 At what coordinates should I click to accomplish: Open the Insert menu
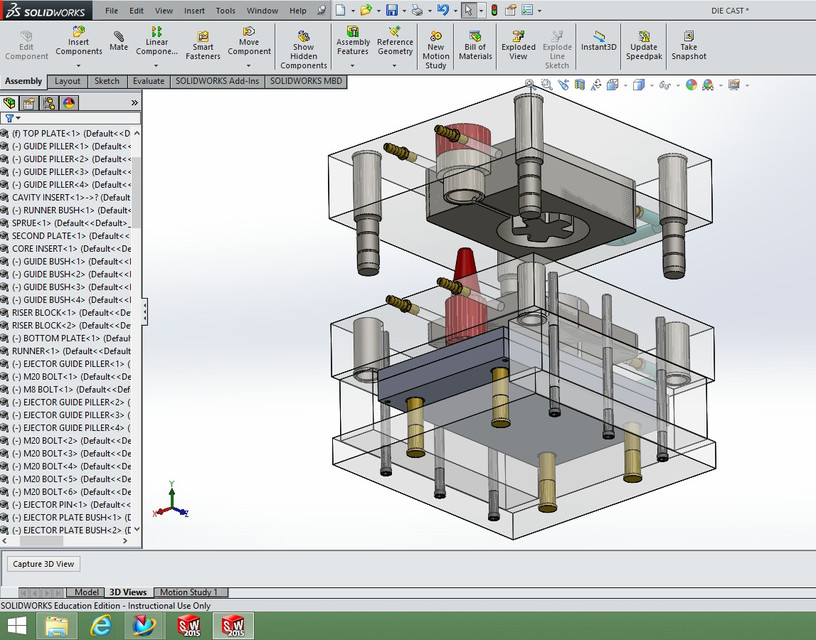pyautogui.click(x=194, y=10)
